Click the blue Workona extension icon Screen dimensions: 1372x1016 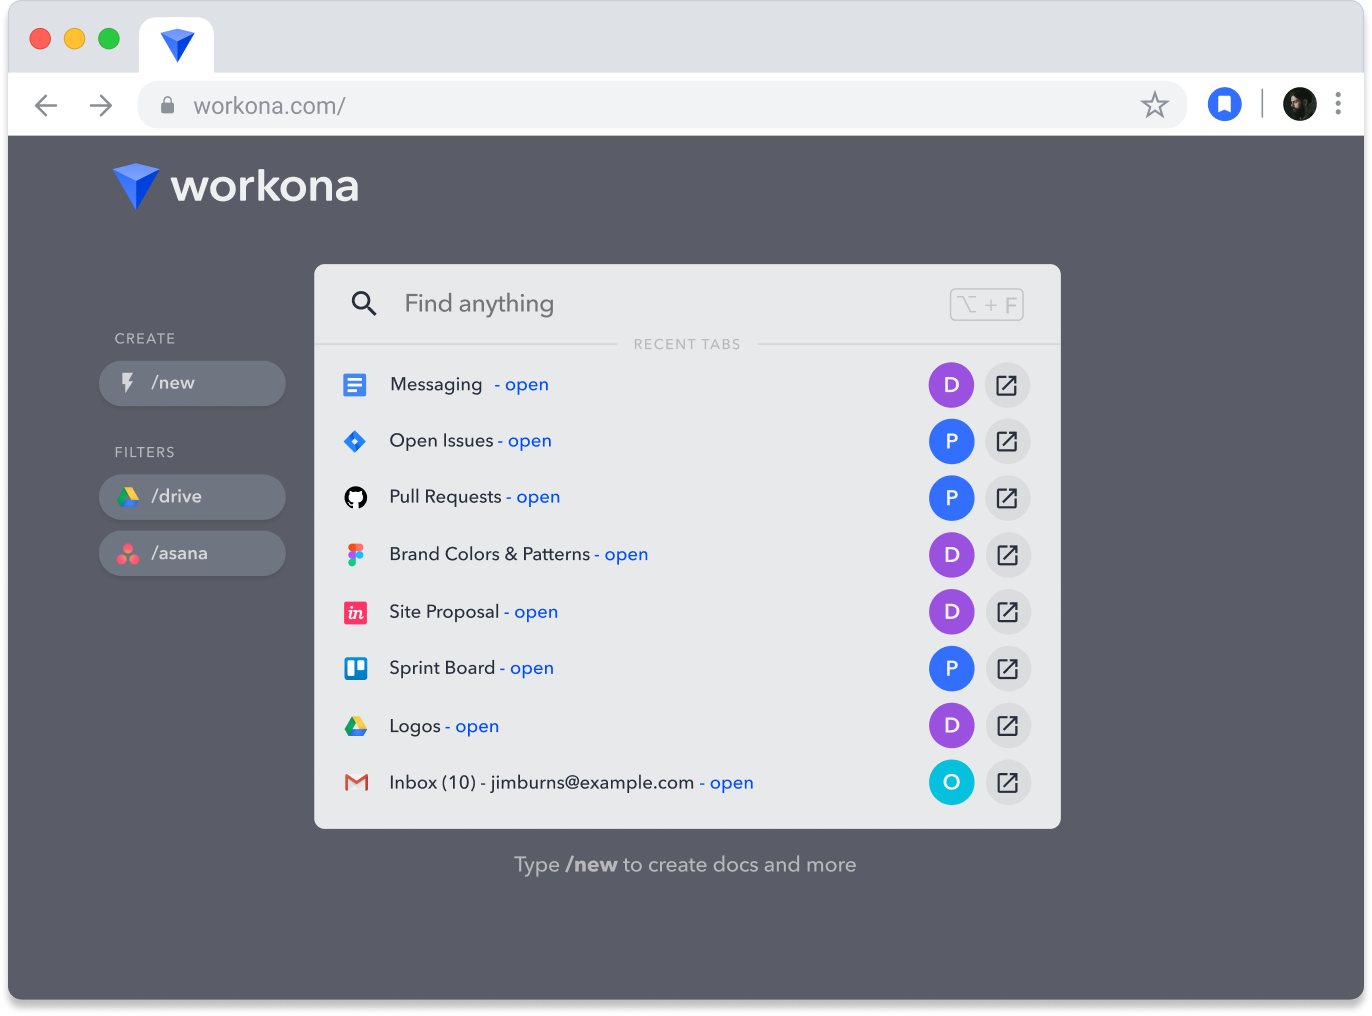1225,104
